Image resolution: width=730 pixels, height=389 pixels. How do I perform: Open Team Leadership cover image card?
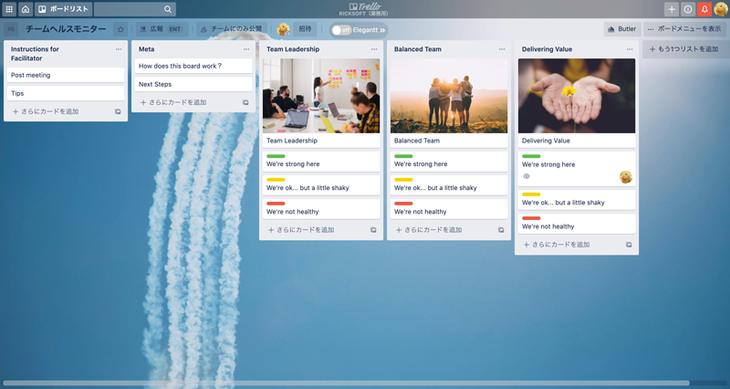pos(321,103)
